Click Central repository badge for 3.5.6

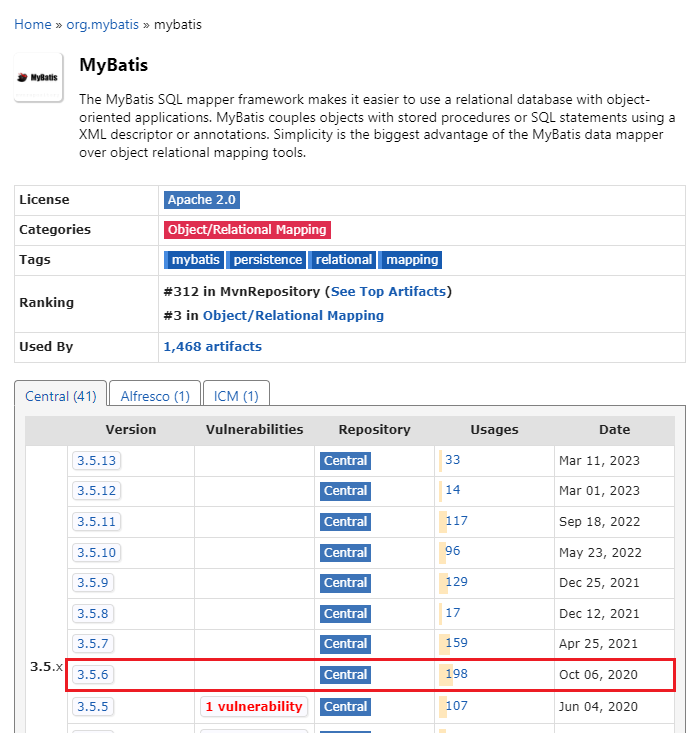(x=345, y=675)
